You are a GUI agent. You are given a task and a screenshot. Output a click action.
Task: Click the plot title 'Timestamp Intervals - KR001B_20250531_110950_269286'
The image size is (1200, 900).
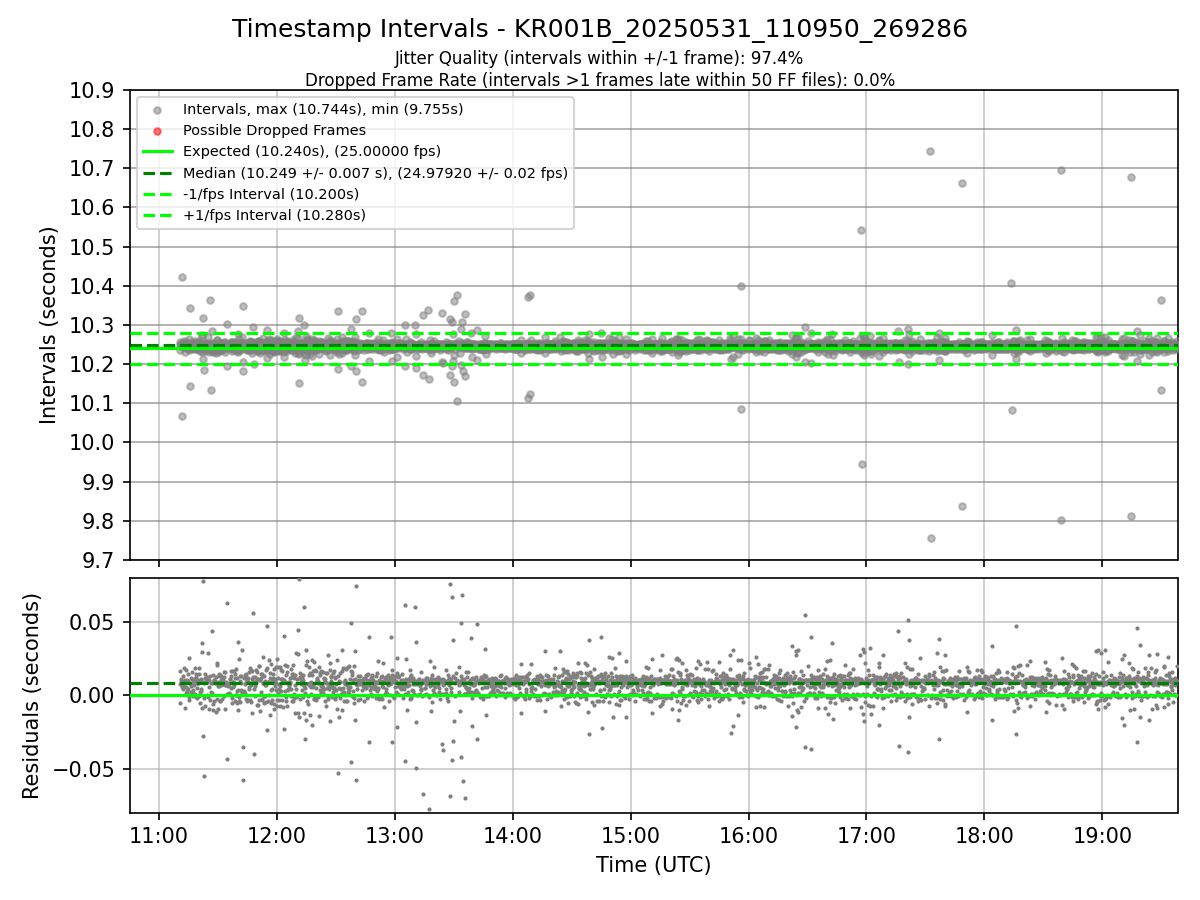(600, 29)
